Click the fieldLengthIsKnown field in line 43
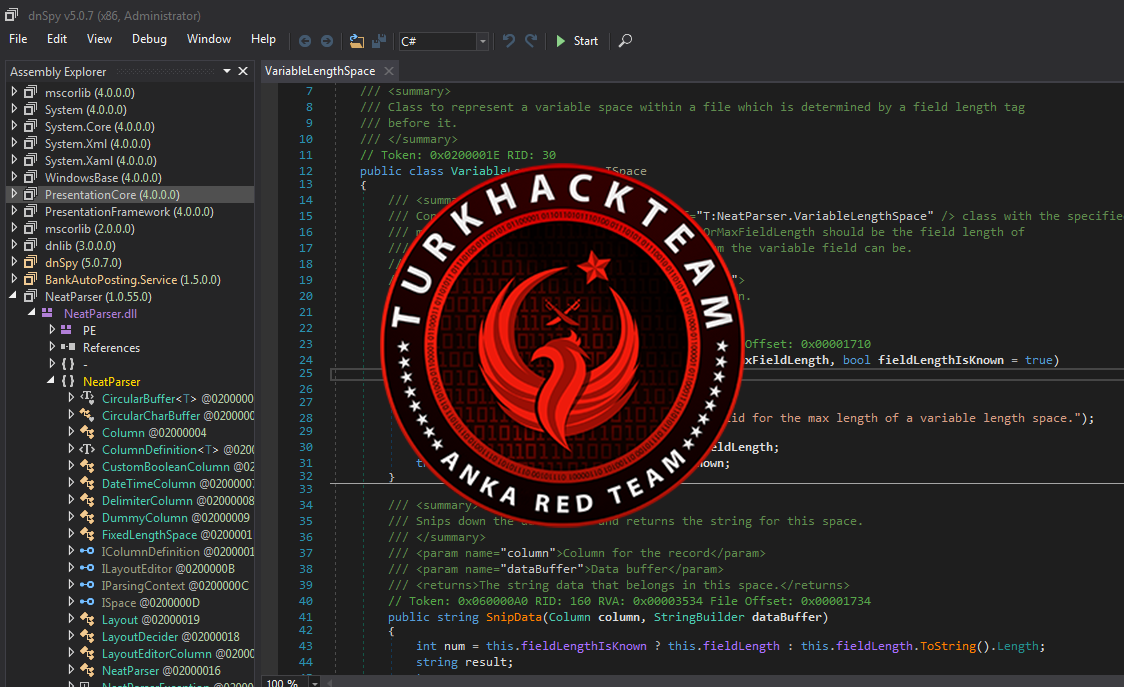Screen dimensions: 1124x687 (x=584, y=646)
